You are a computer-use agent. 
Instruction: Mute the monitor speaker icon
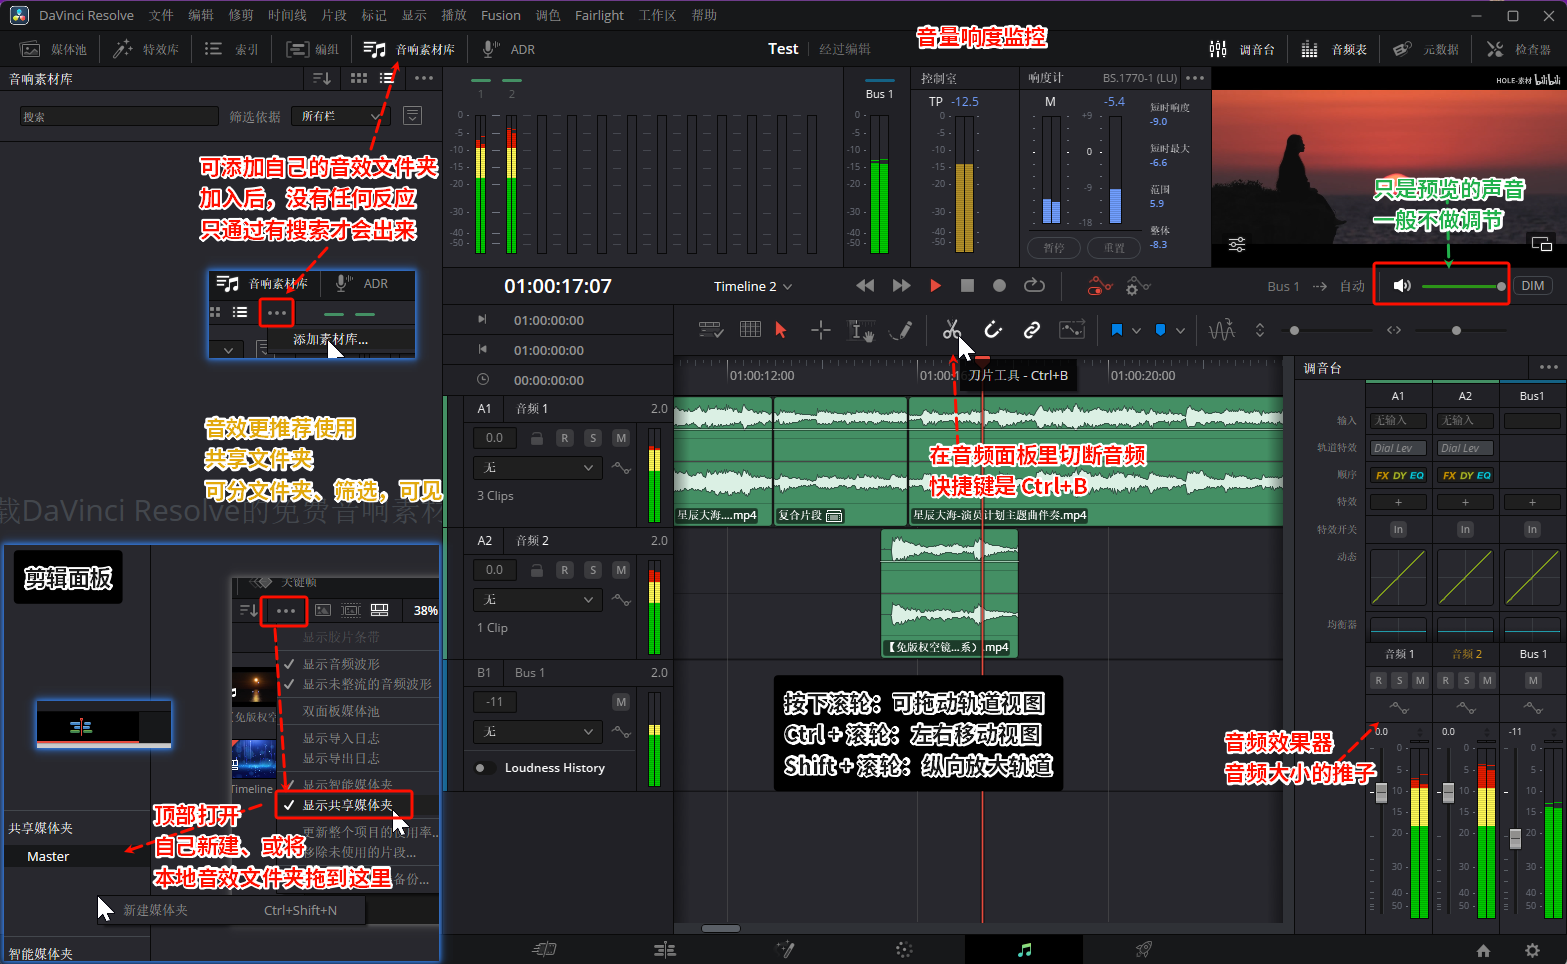pyautogui.click(x=1402, y=286)
